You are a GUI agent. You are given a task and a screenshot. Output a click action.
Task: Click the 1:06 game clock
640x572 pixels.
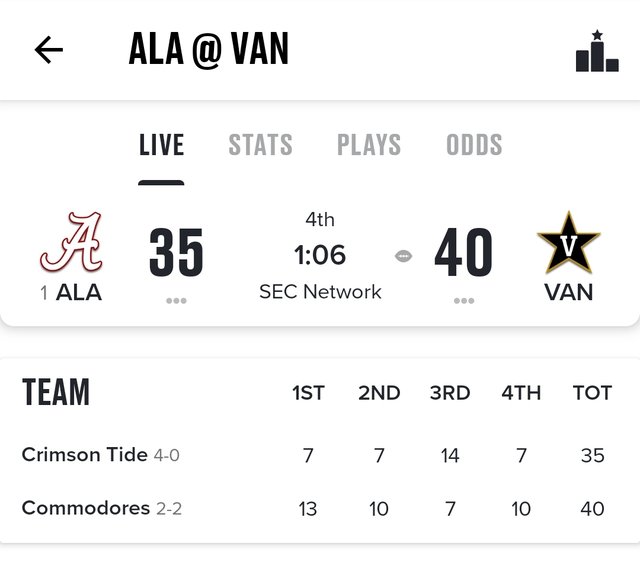click(x=320, y=255)
